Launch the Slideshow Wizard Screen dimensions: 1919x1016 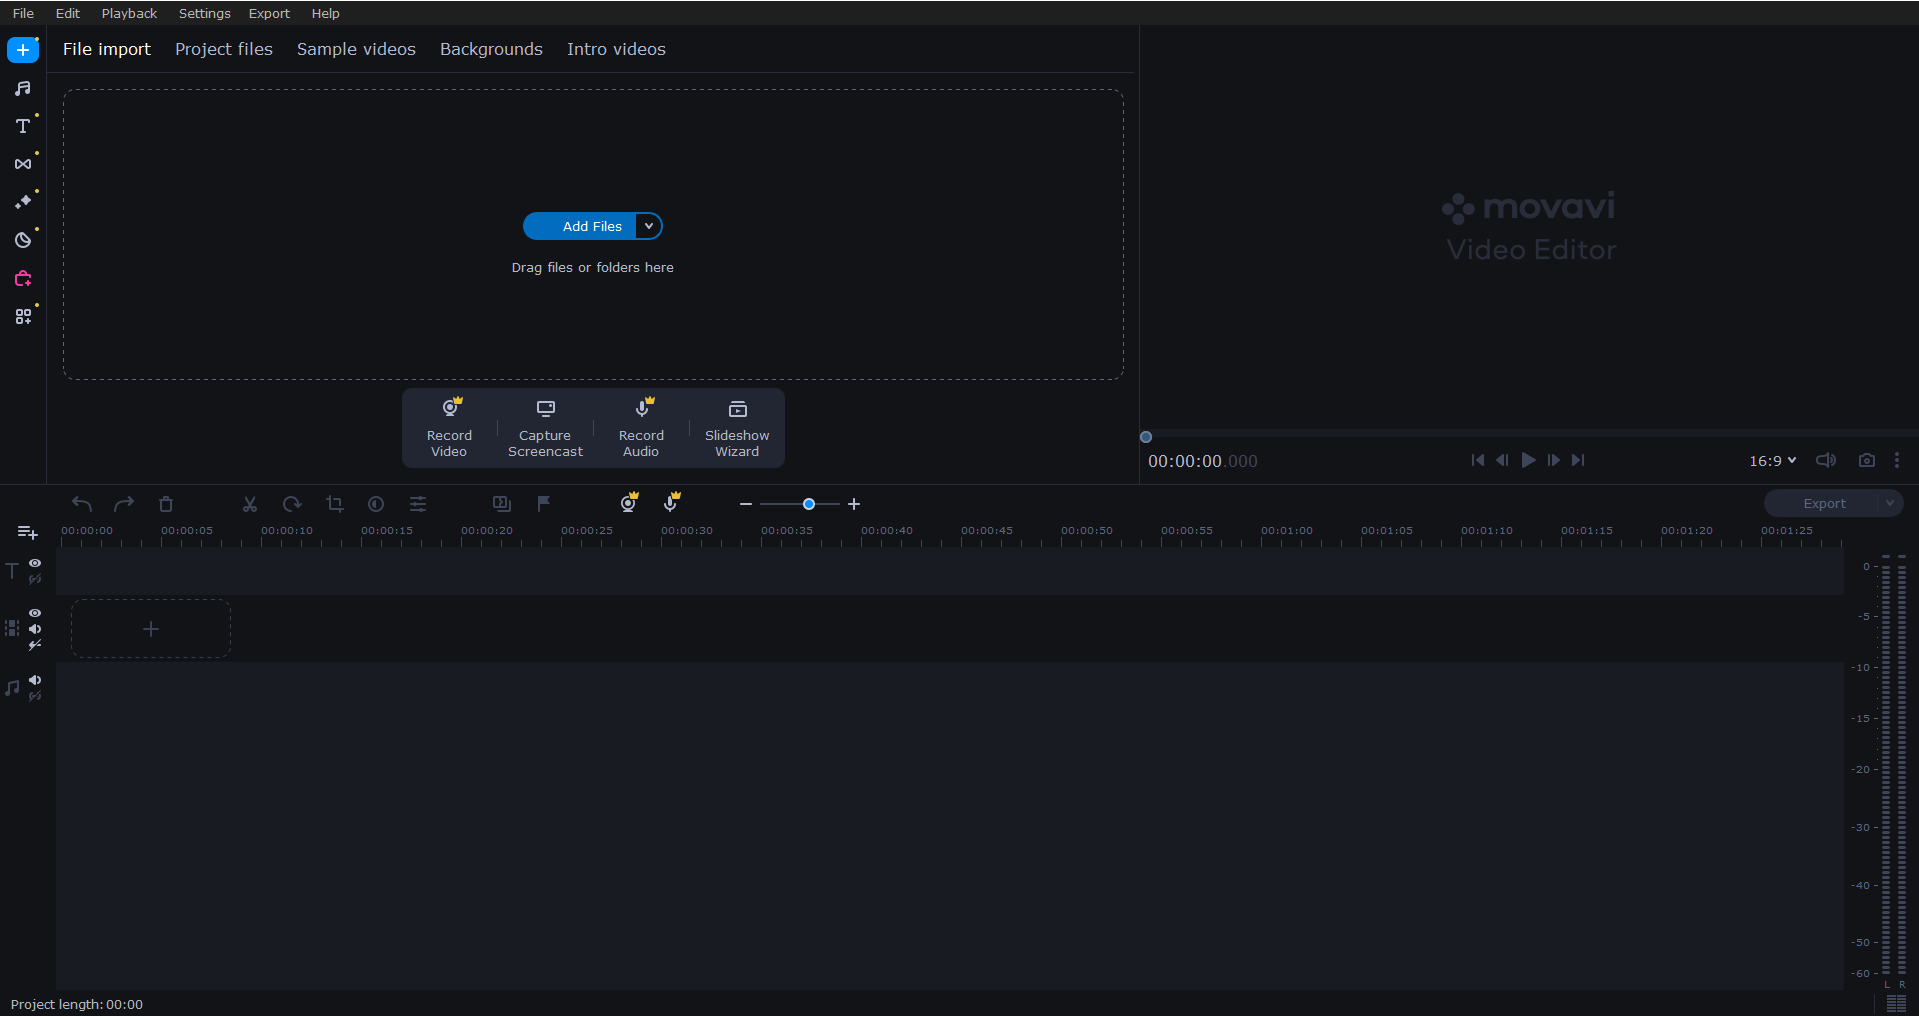coord(736,428)
